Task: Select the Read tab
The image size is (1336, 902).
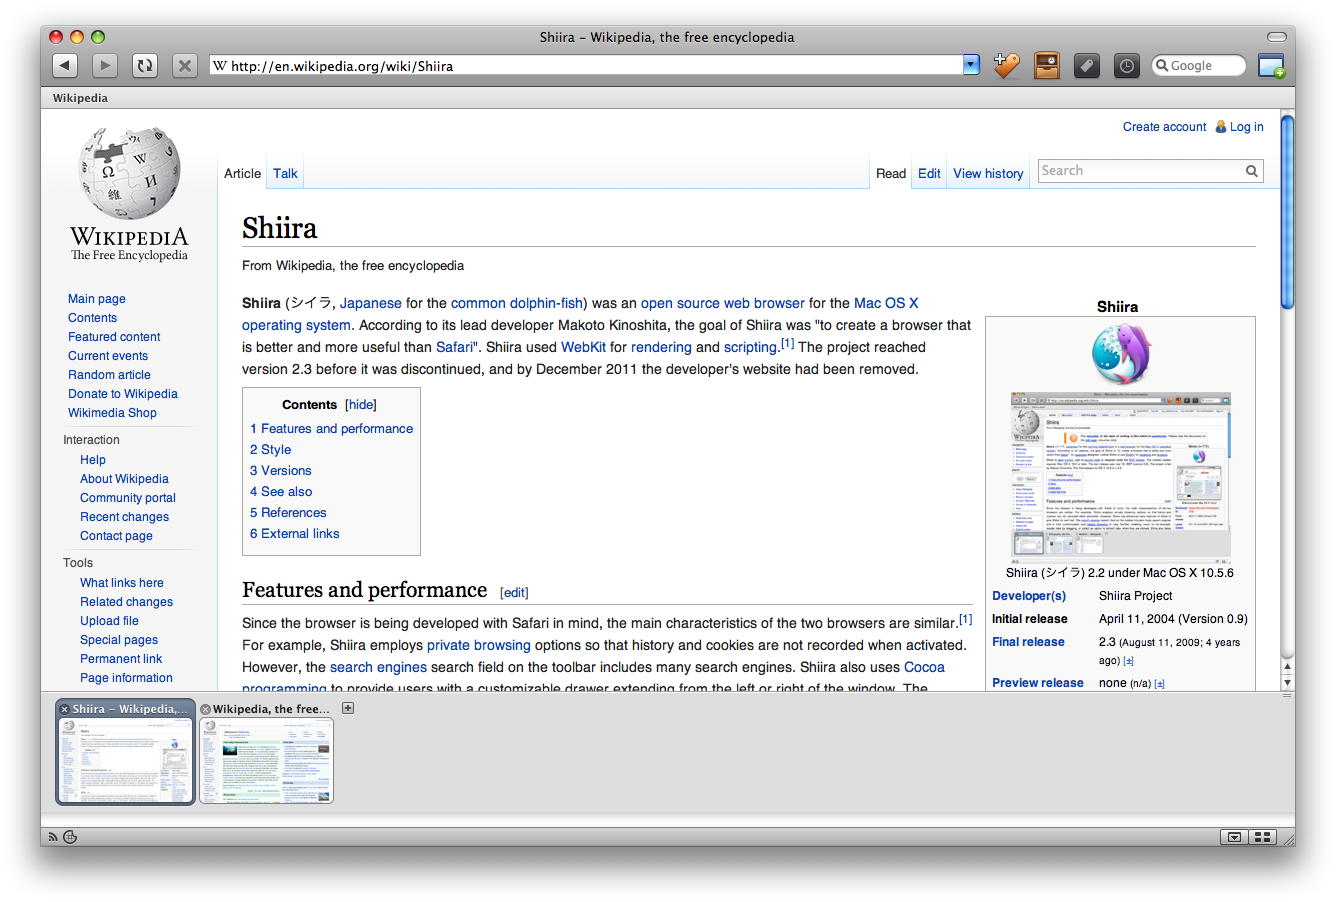Action: pyautogui.click(x=891, y=173)
